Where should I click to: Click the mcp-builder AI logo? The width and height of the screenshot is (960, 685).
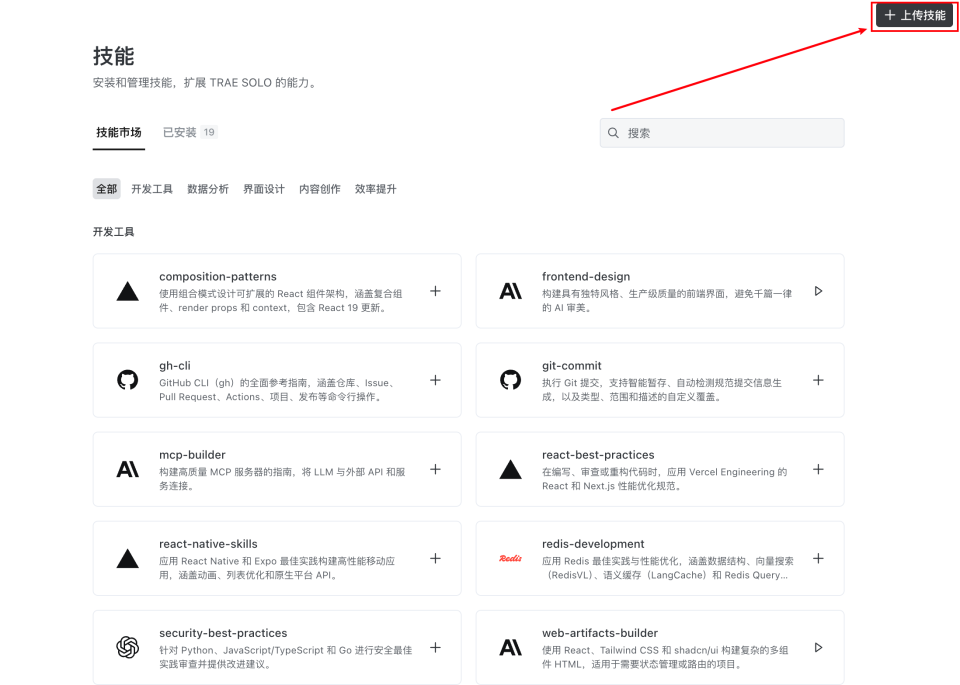[127, 469]
